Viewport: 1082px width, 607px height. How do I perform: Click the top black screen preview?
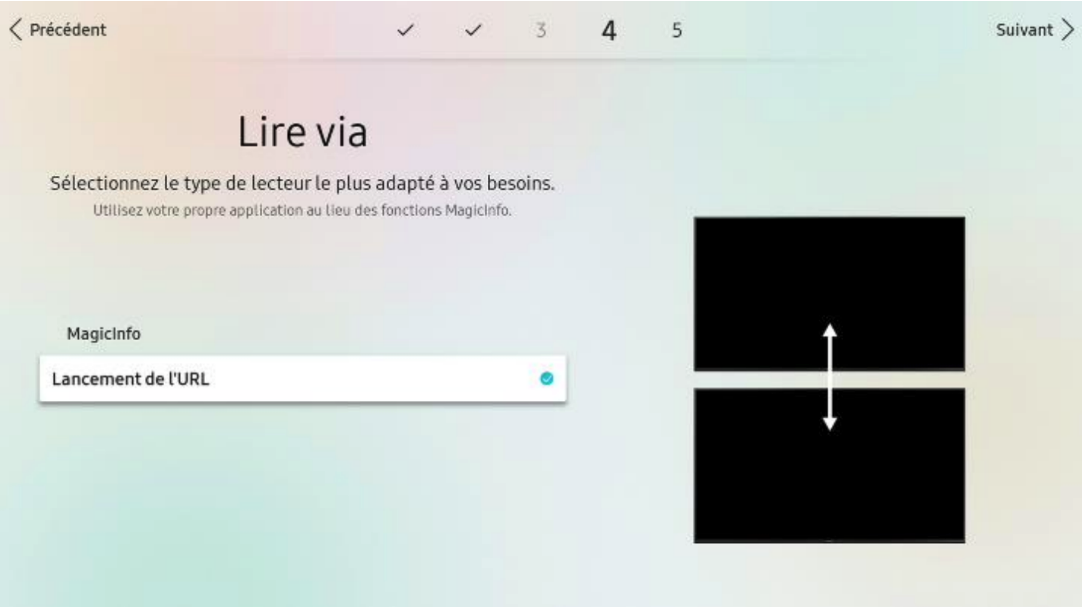coord(829,294)
